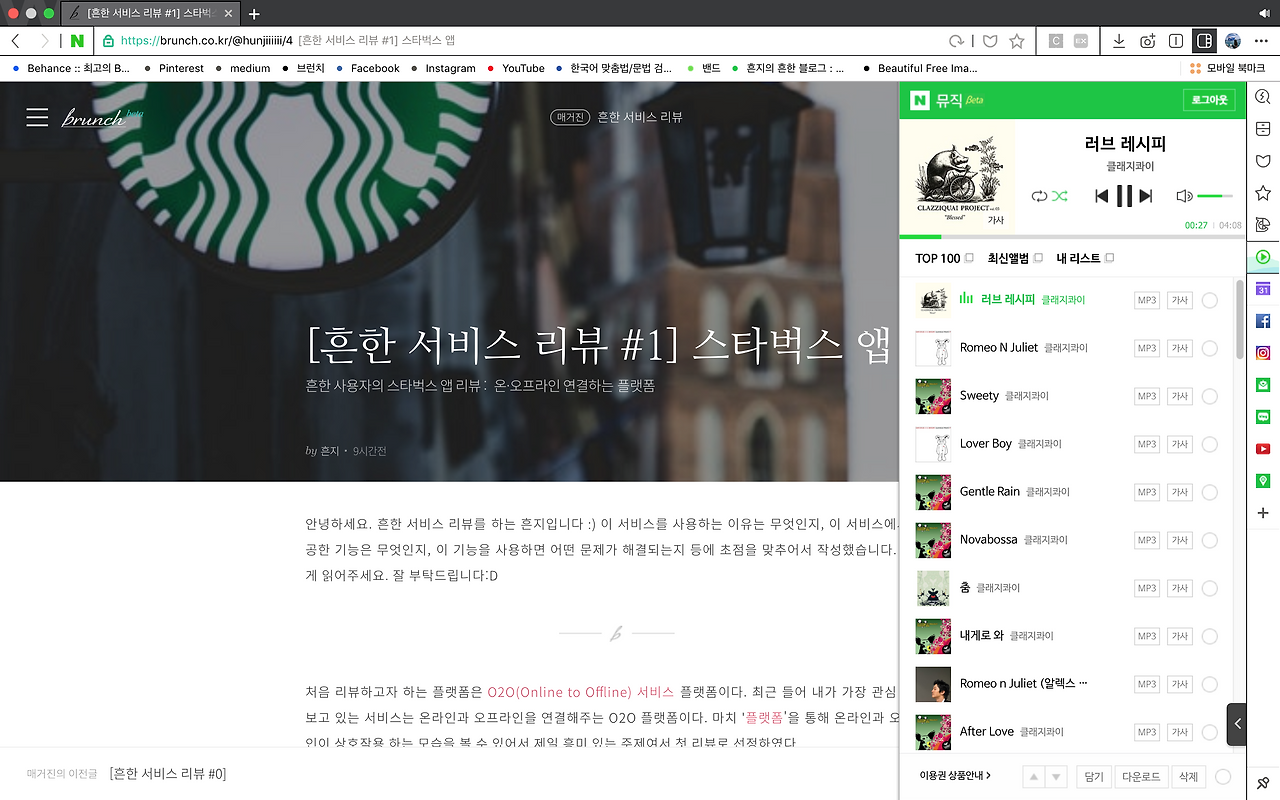Screen dimensions: 1280x800
Task: Check the 러브 레시피 track selection circle
Action: tap(1210, 299)
